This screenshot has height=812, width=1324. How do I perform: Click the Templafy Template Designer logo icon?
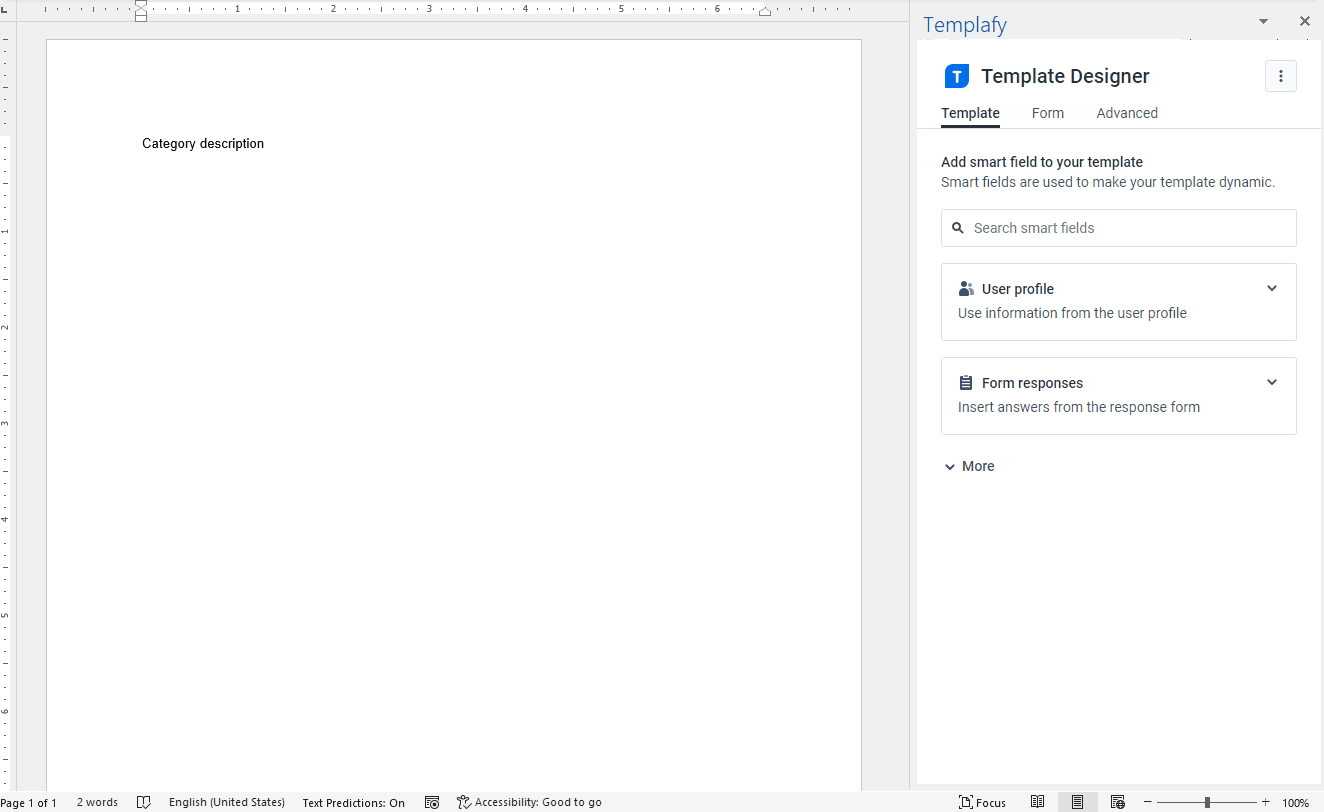coord(956,75)
